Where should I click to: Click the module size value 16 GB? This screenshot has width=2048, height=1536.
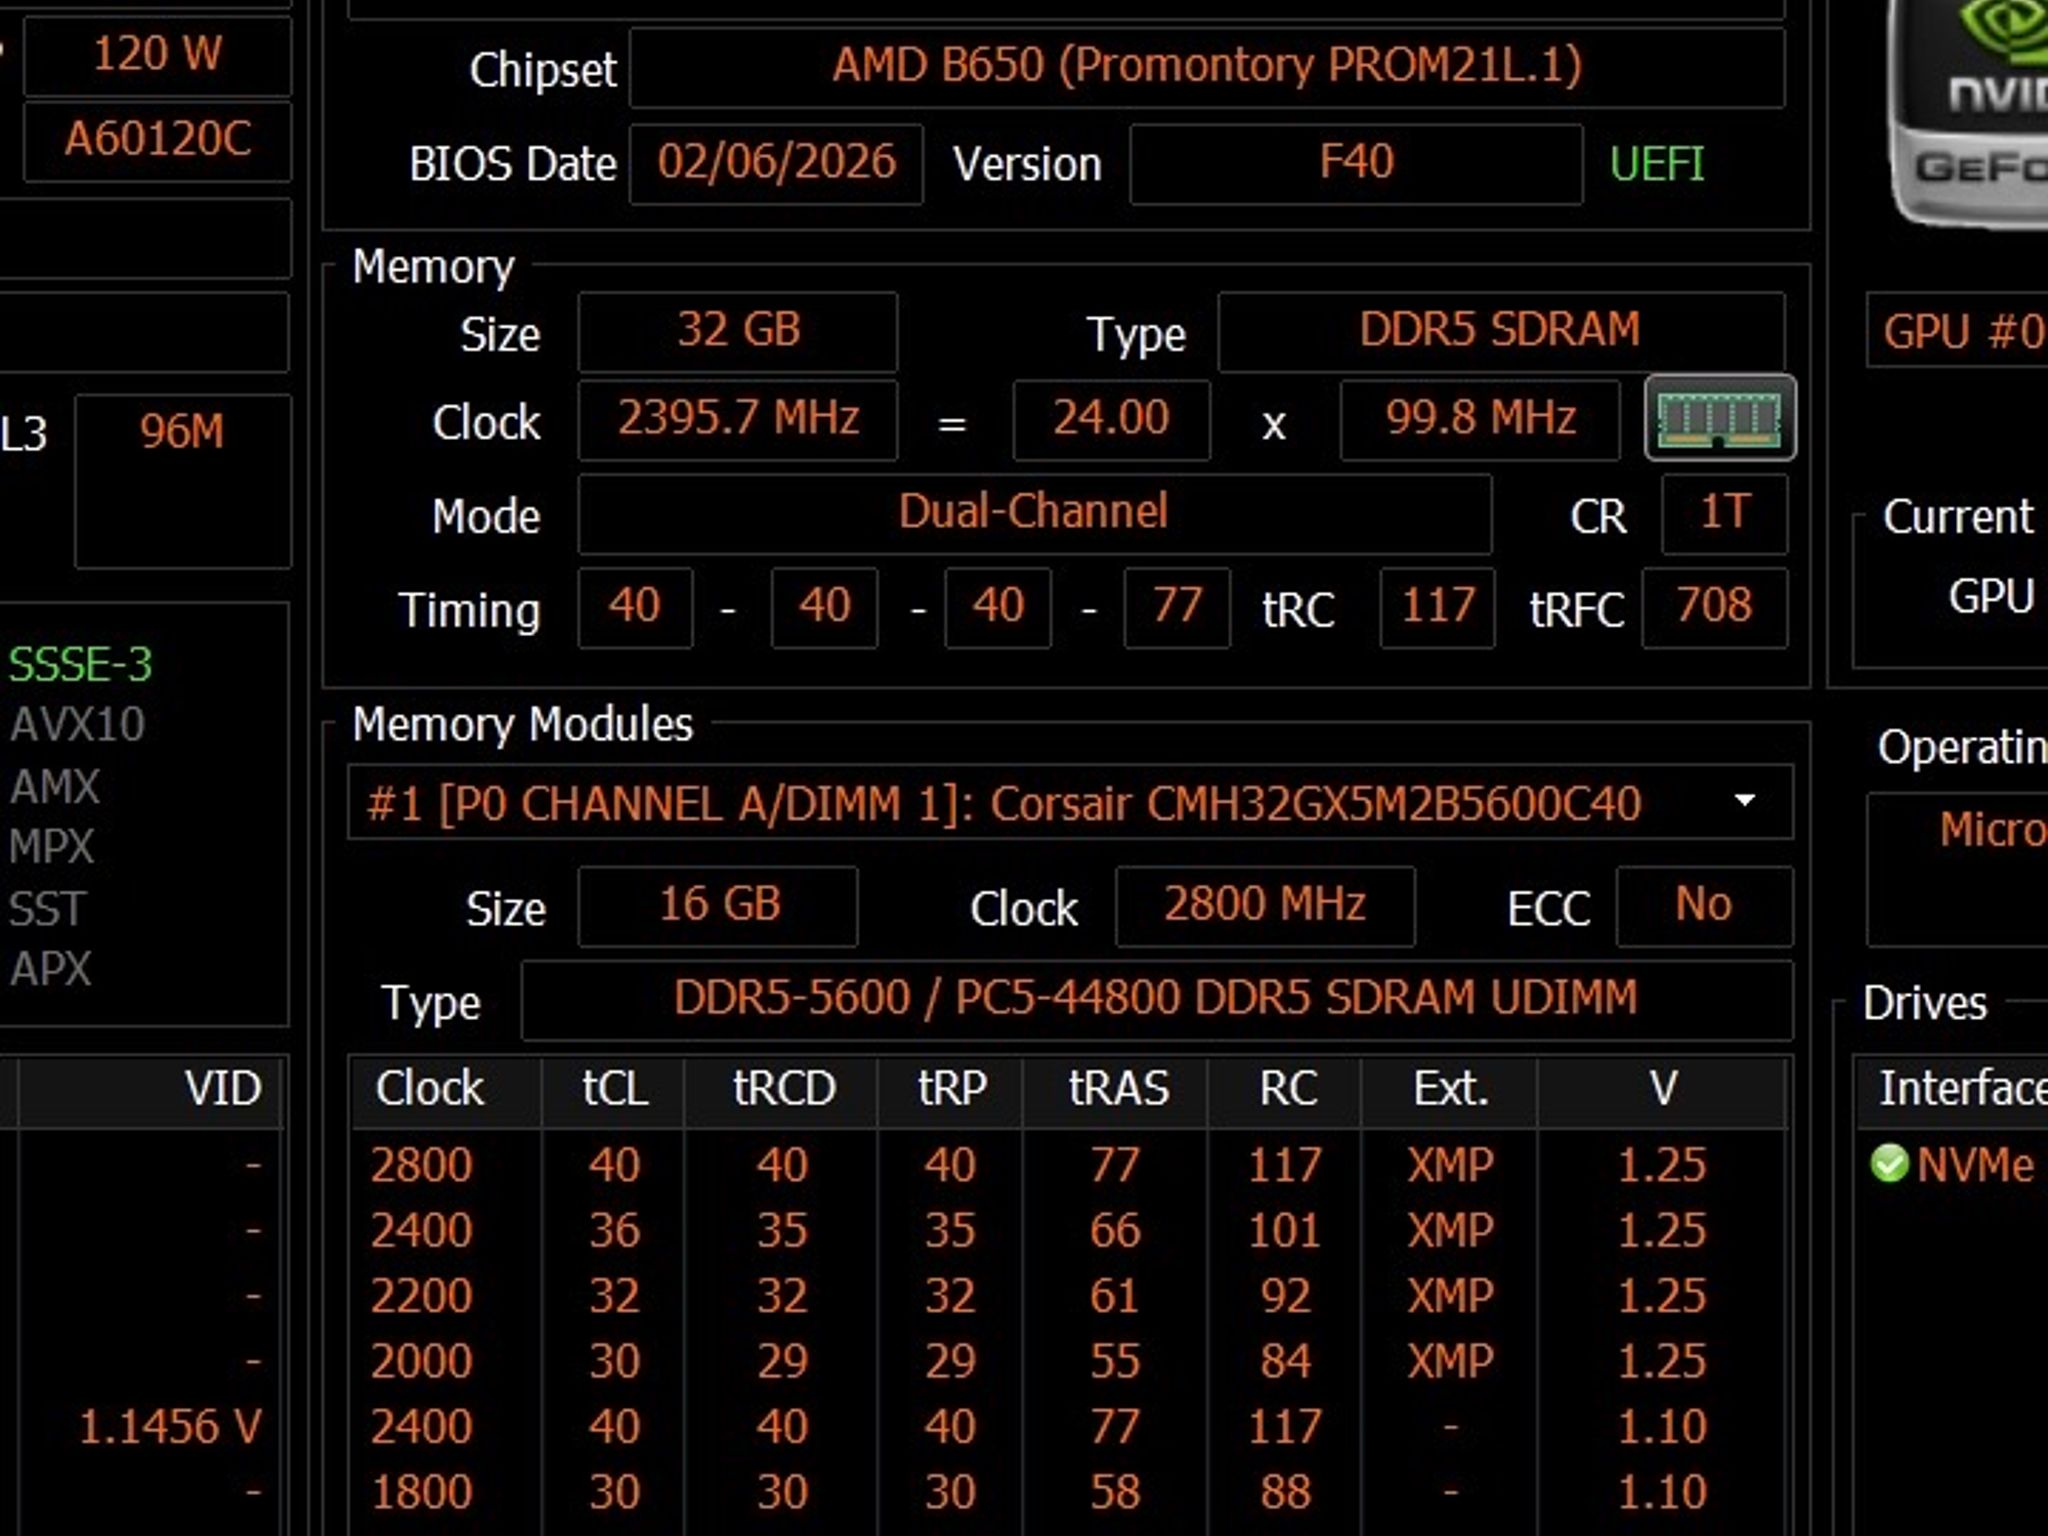(x=718, y=906)
